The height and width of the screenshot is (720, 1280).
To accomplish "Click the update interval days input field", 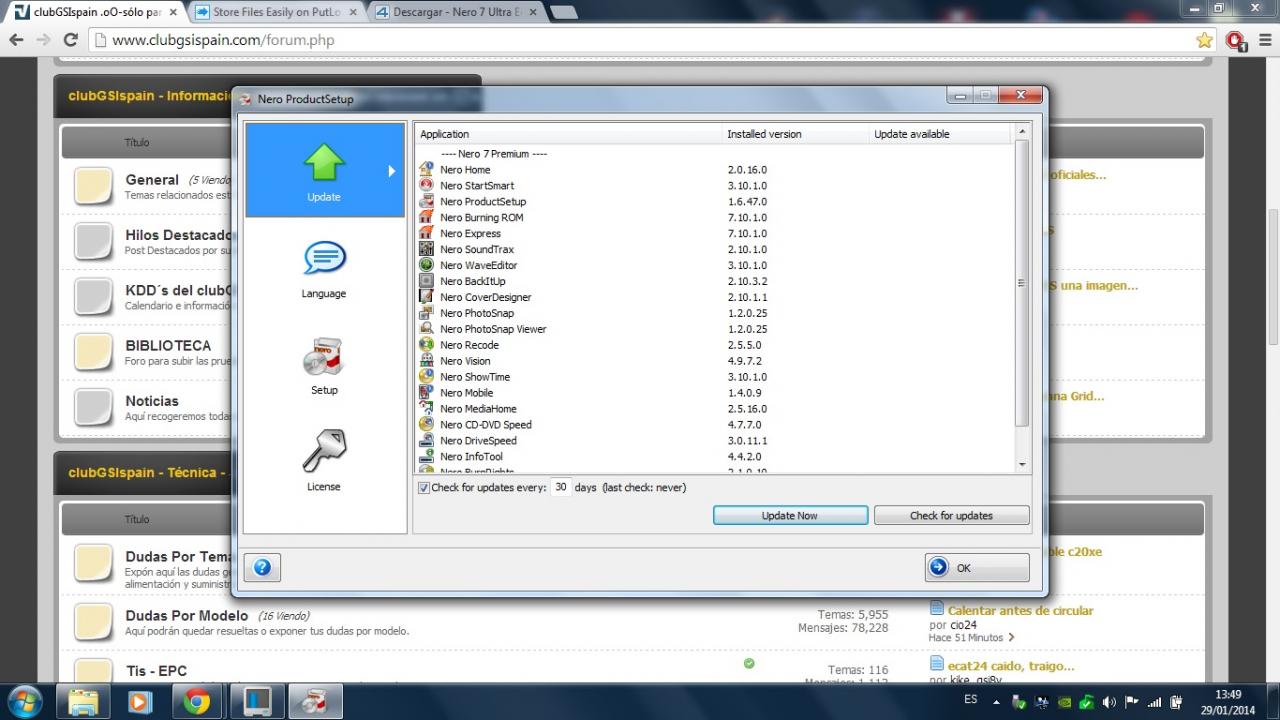I will point(561,488).
